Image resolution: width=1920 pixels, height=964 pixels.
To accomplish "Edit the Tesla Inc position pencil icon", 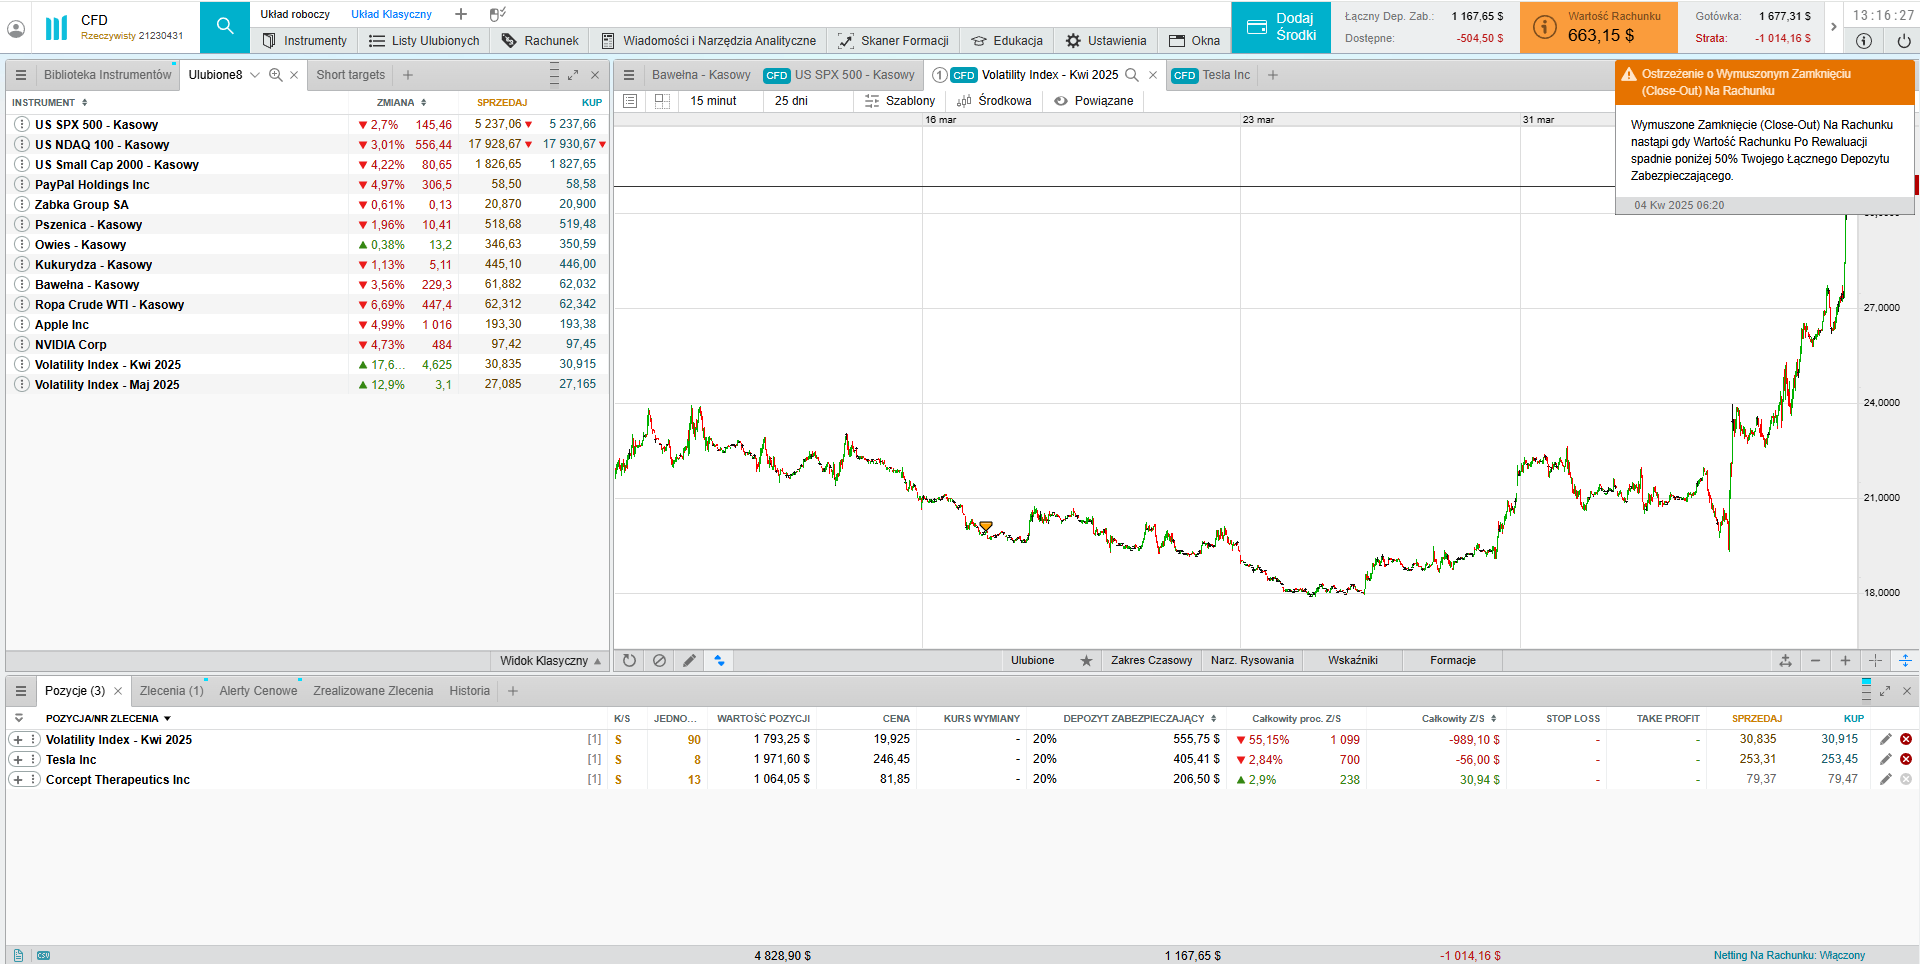I will (1885, 759).
